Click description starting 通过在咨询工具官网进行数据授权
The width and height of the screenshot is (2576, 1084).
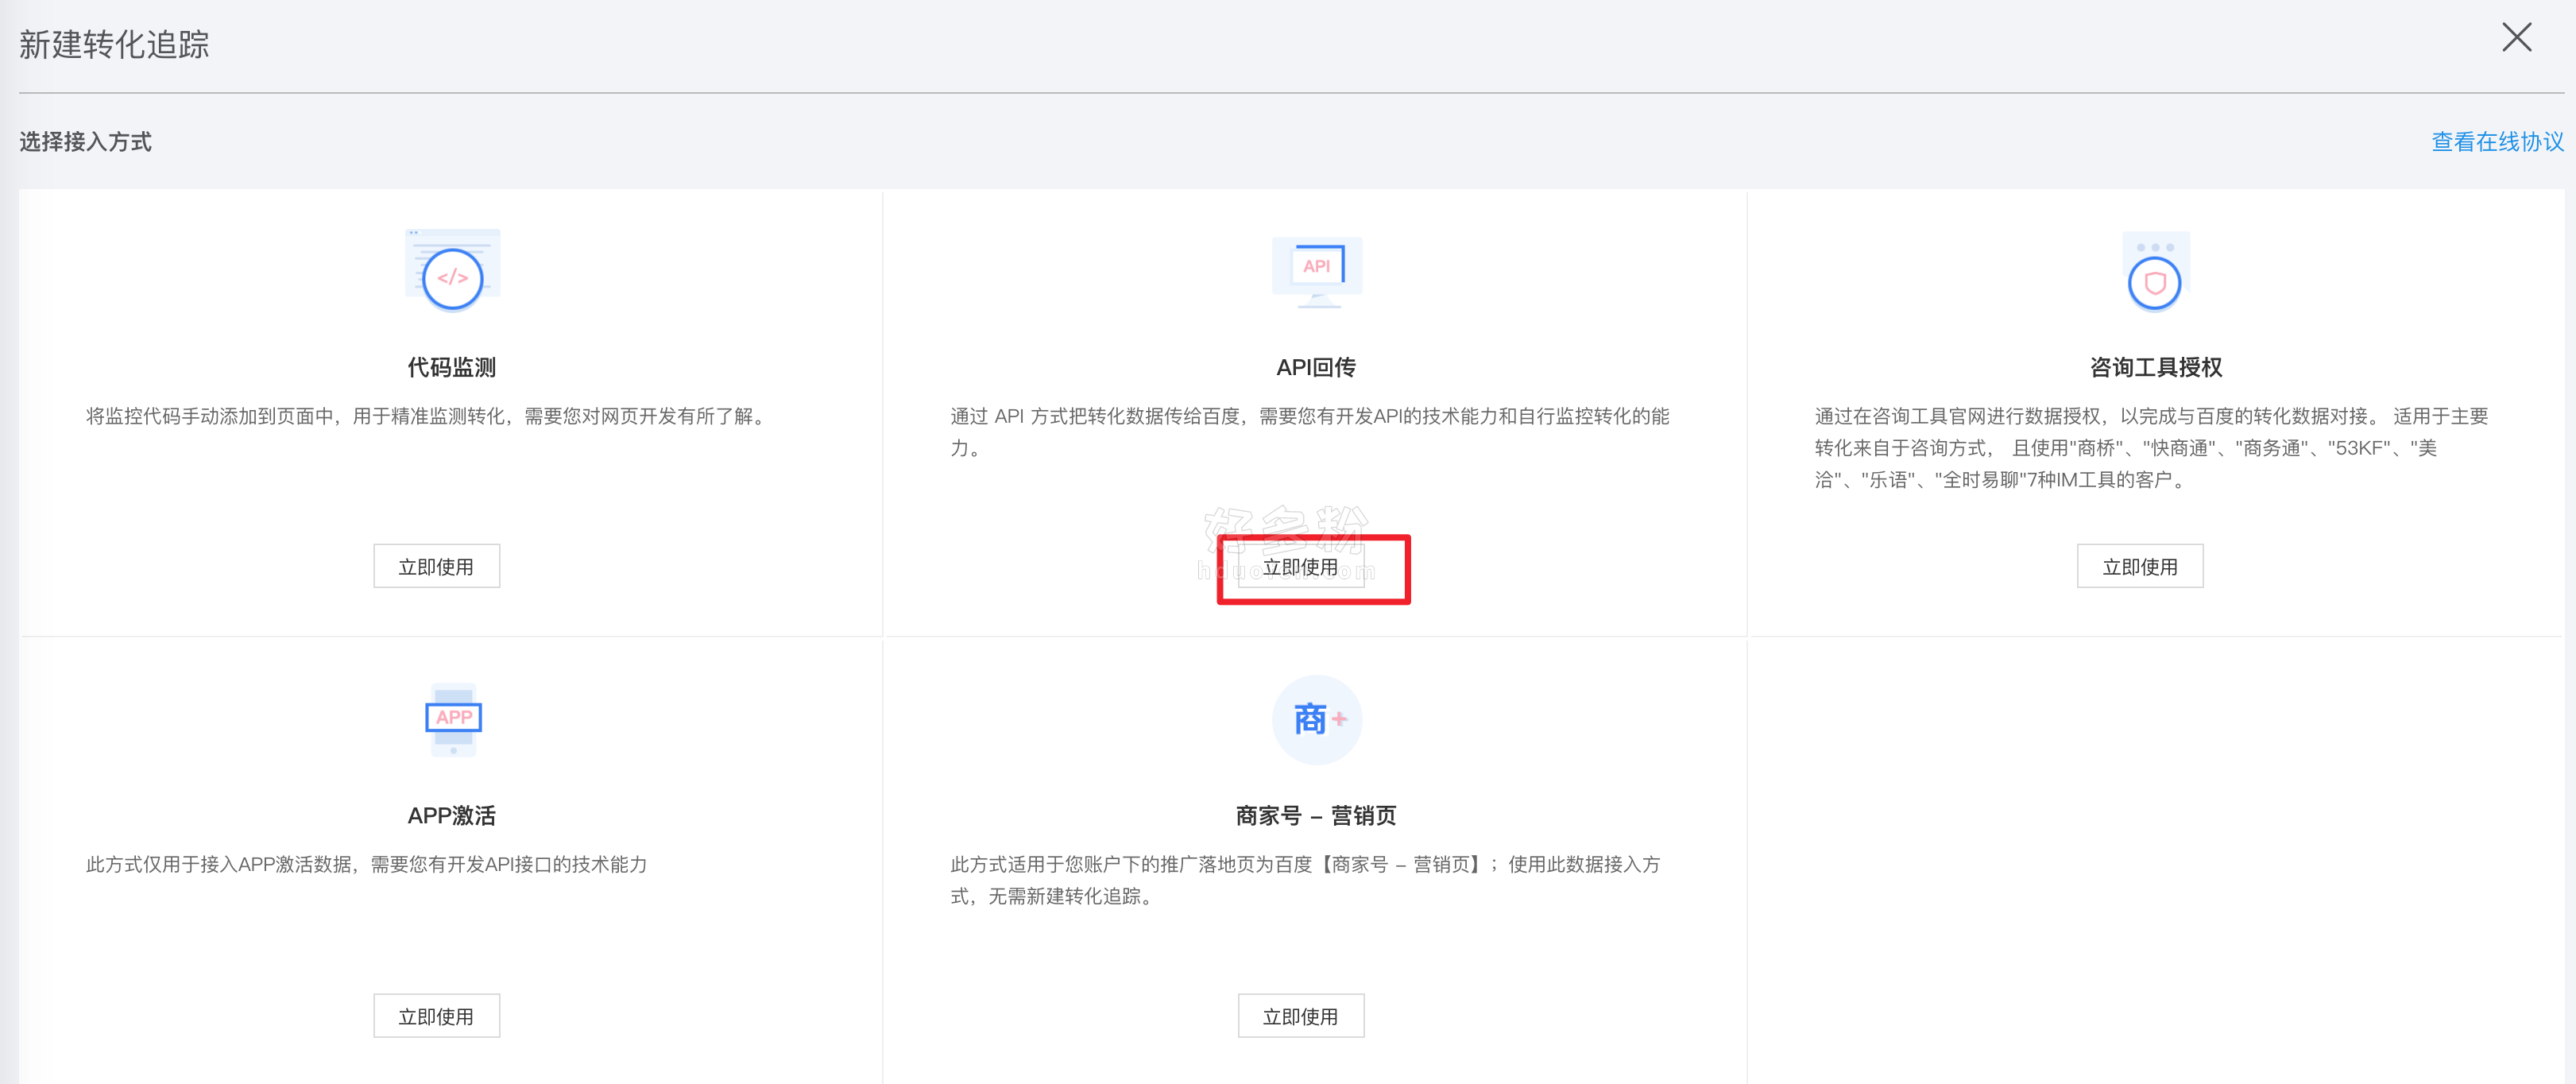click(2151, 448)
